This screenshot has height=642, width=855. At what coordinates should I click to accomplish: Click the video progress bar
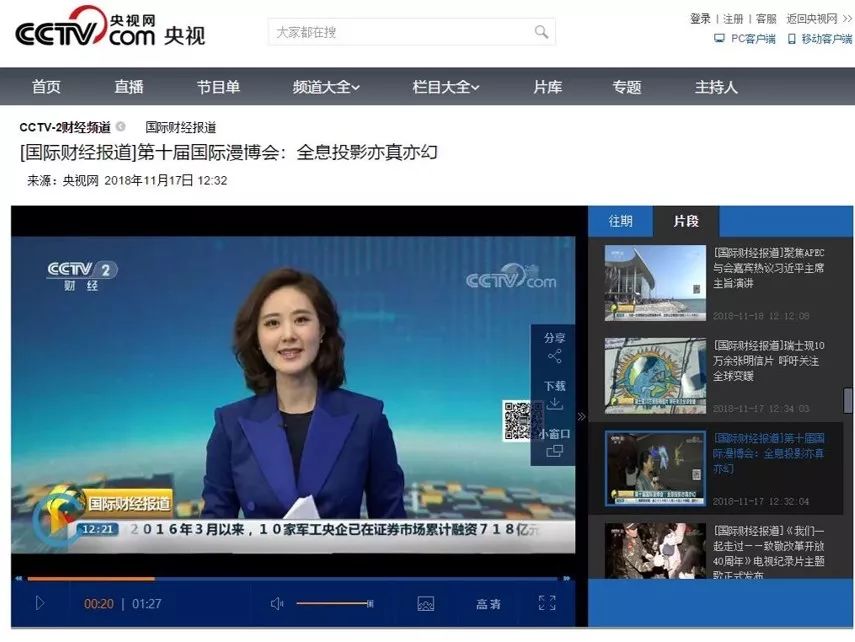click(292, 578)
